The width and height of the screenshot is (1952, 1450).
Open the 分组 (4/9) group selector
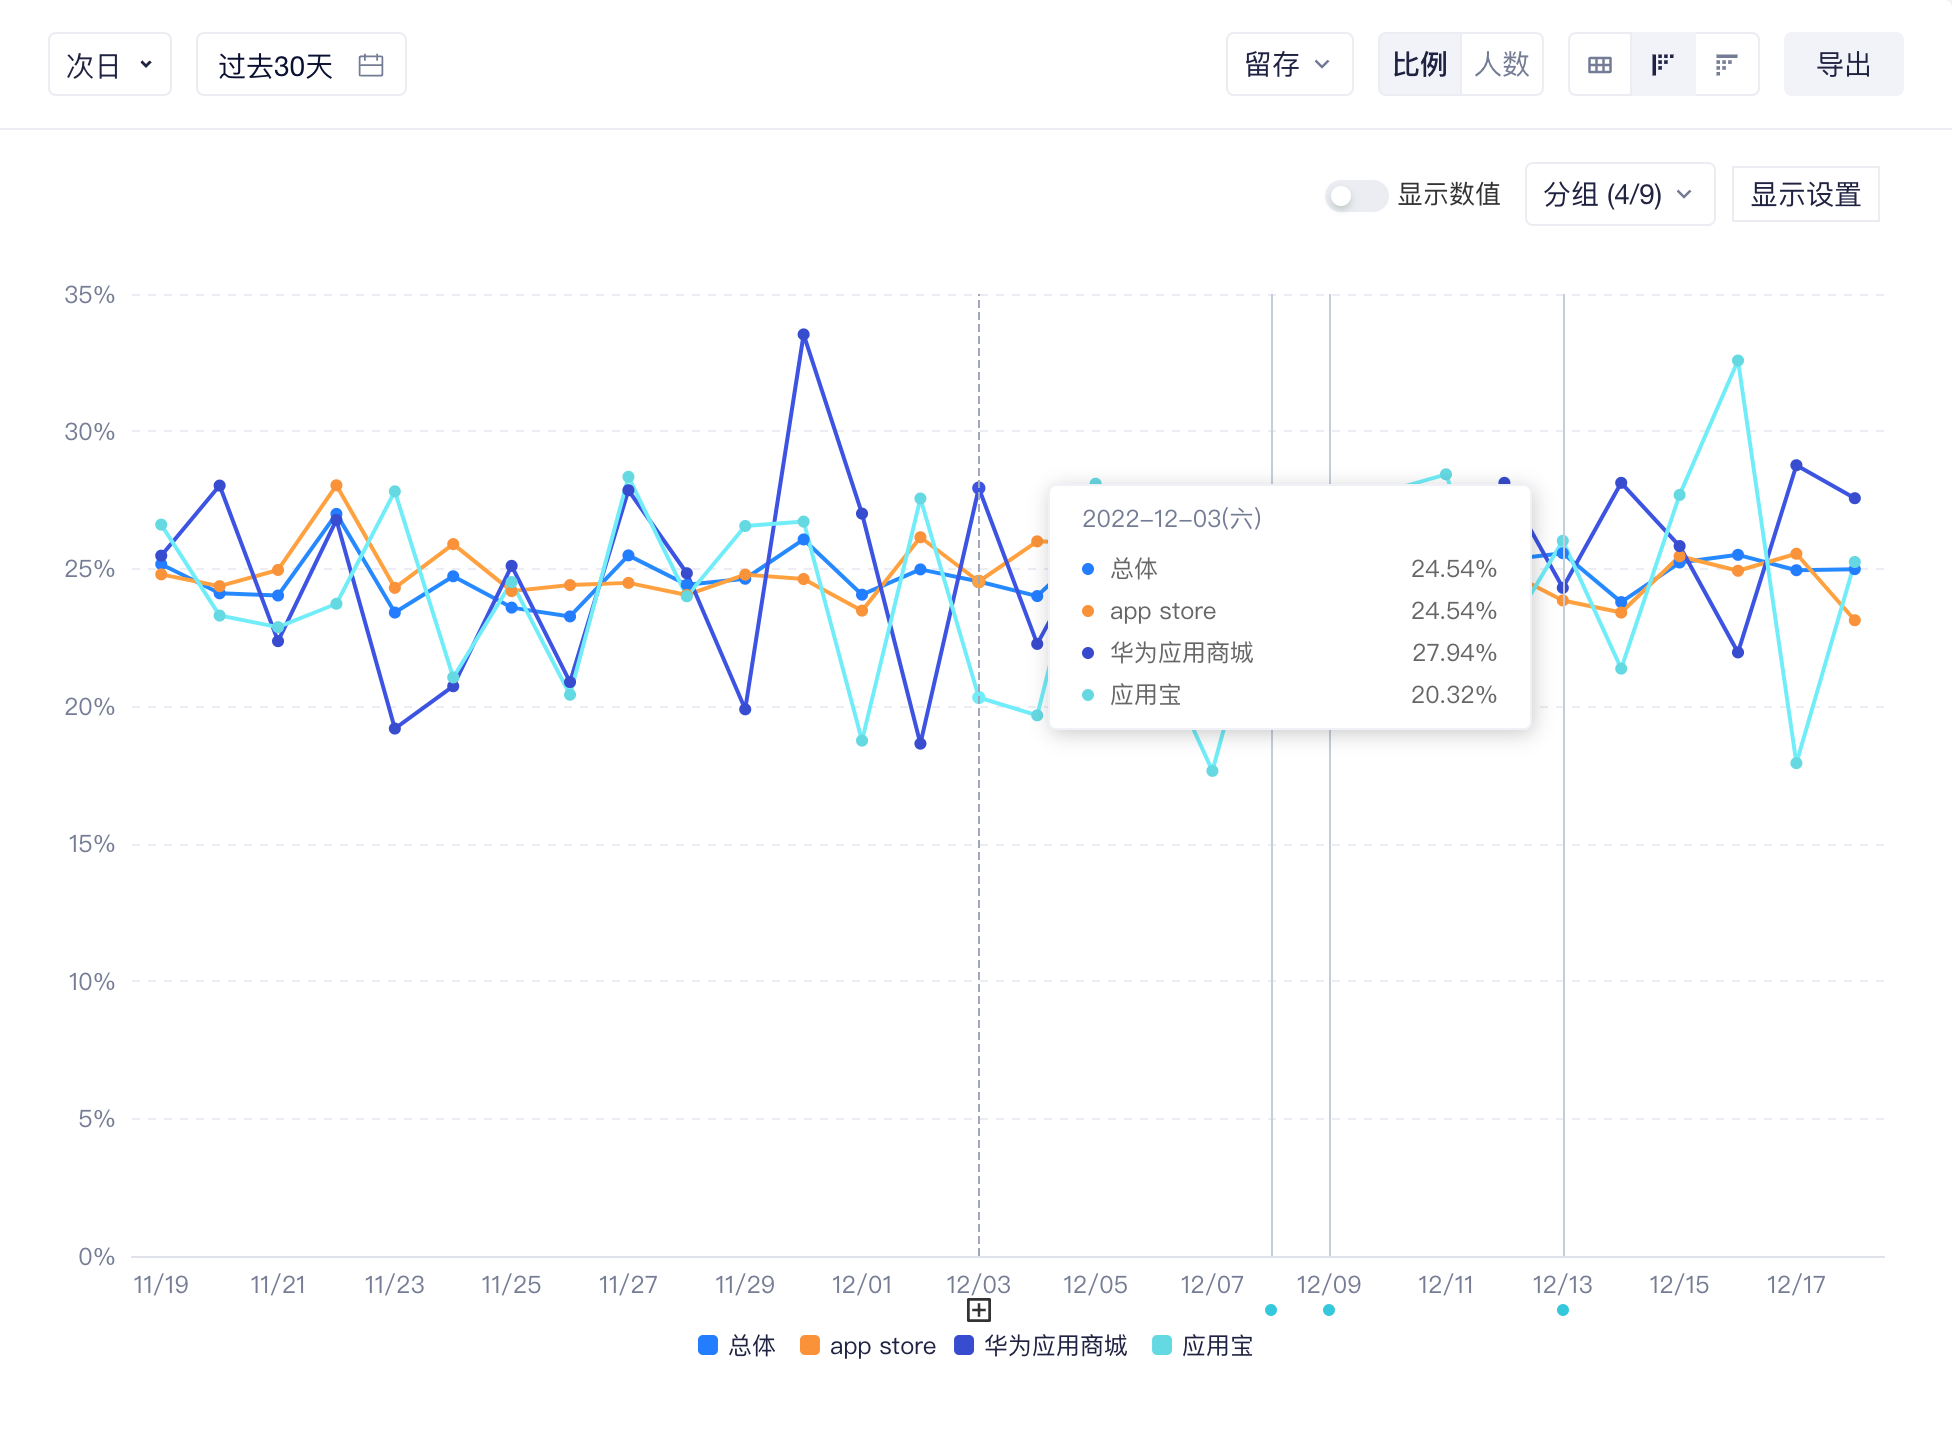coord(1618,195)
